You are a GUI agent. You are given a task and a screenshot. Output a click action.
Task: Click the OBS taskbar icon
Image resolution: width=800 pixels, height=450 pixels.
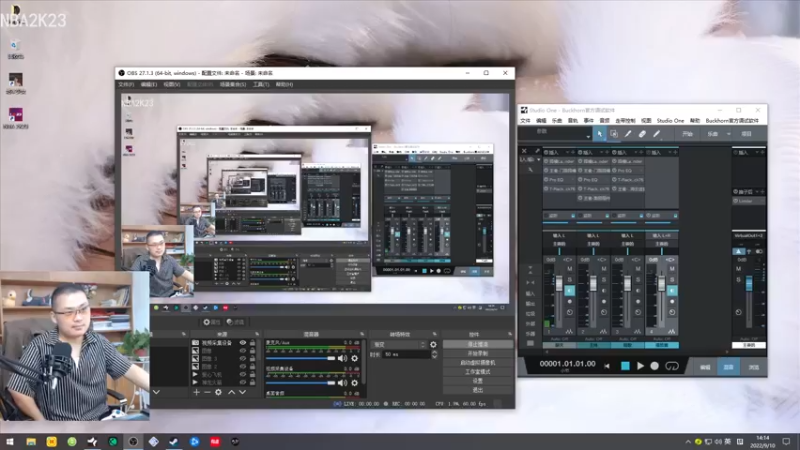tap(133, 441)
